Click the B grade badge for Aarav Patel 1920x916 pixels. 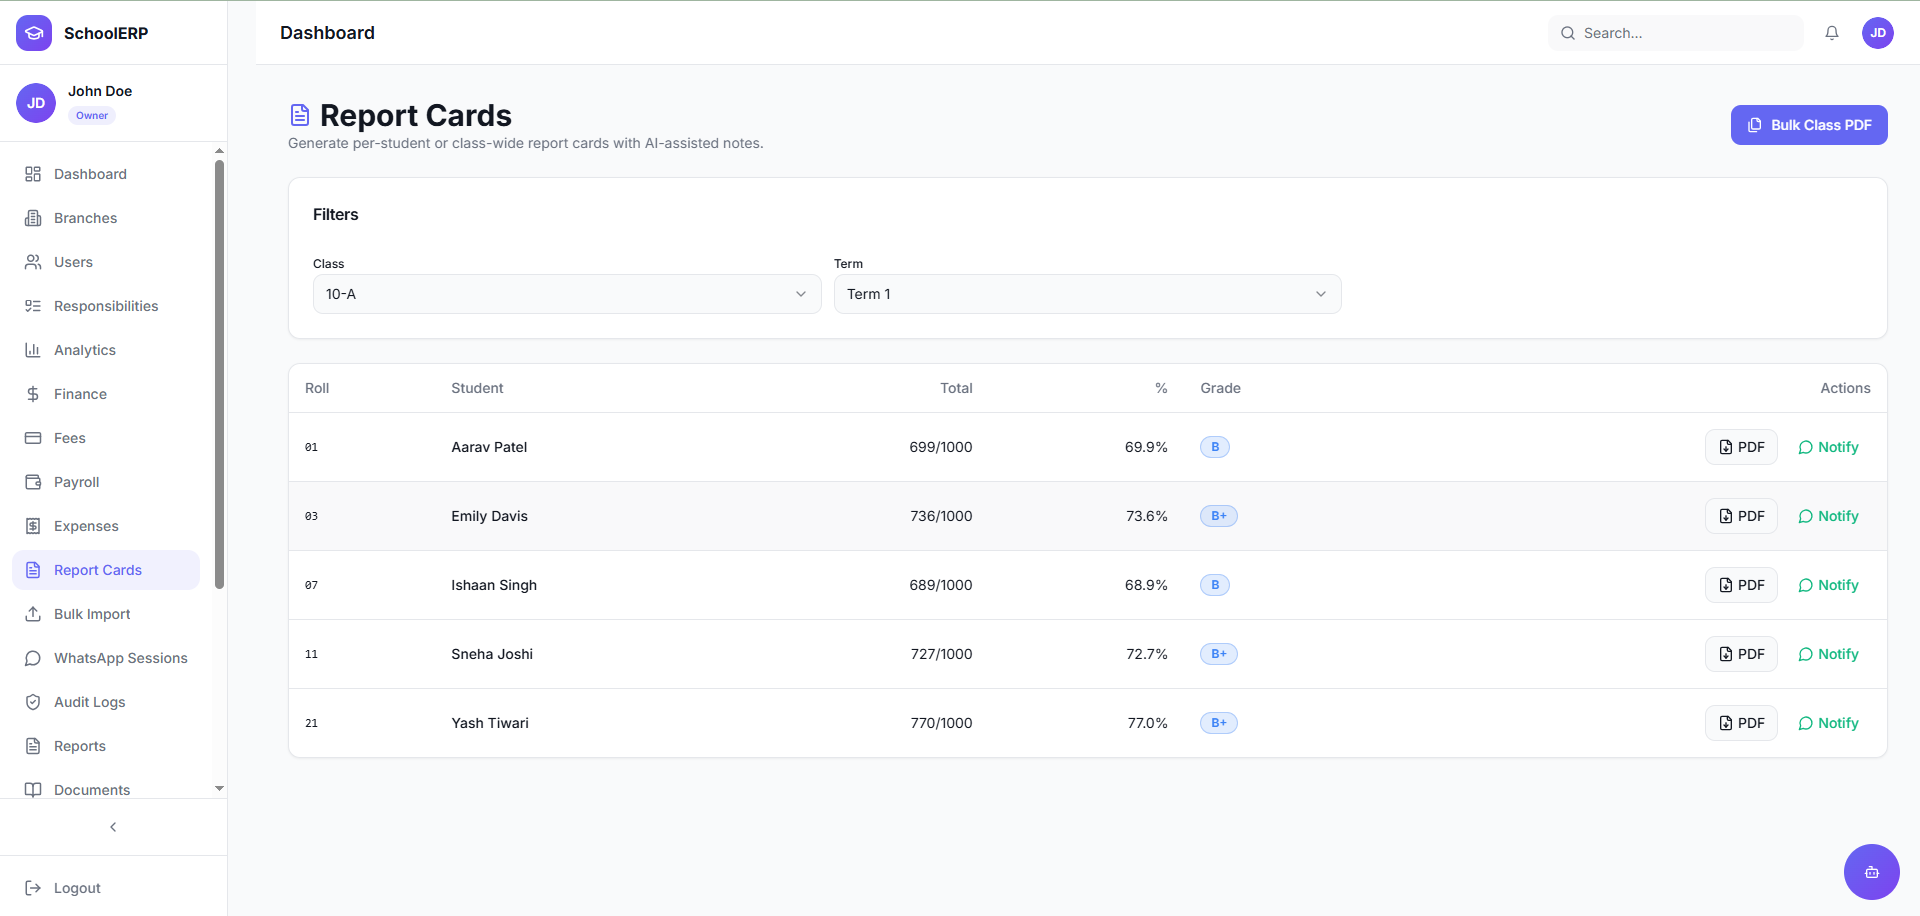1215,447
